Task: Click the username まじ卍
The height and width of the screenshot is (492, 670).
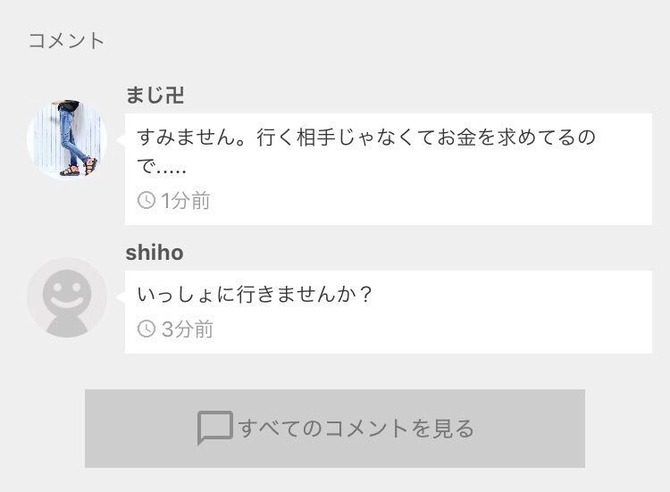Action: 155,95
